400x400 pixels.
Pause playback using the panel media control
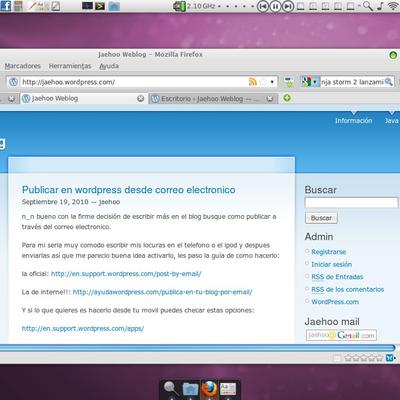pyautogui.click(x=275, y=6)
